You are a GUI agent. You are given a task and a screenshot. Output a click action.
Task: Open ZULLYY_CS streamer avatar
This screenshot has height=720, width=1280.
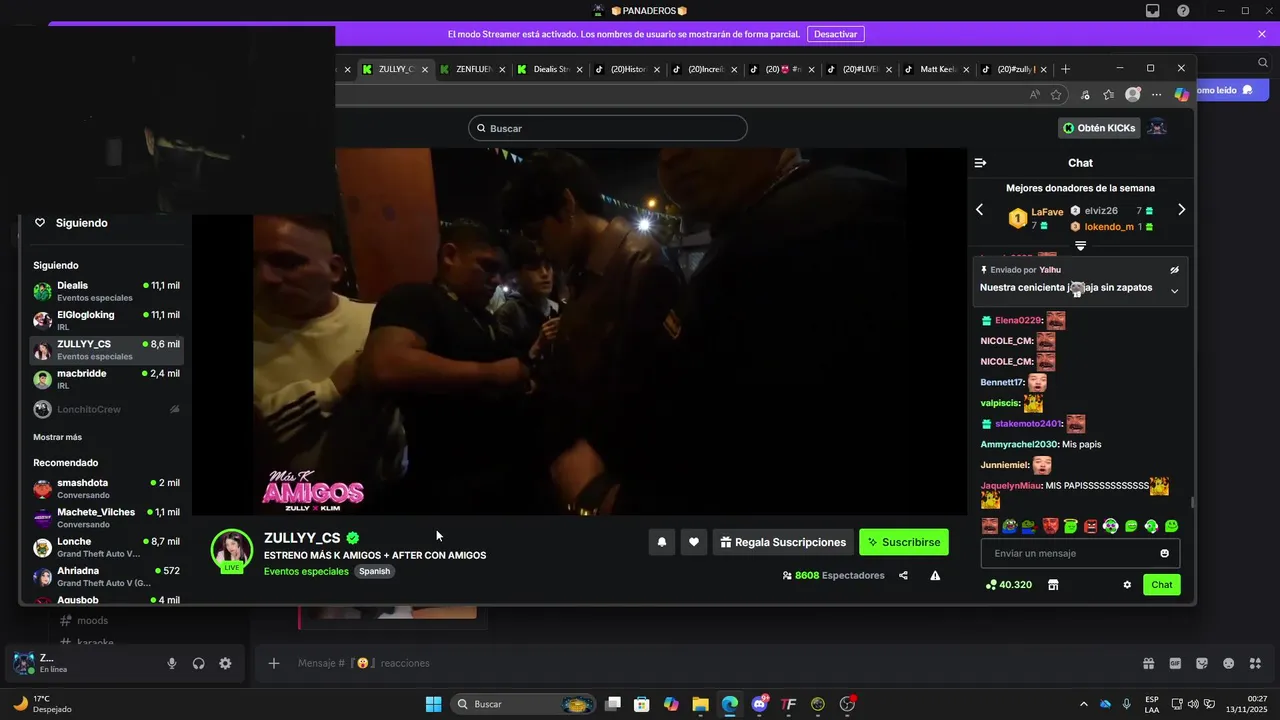point(232,549)
